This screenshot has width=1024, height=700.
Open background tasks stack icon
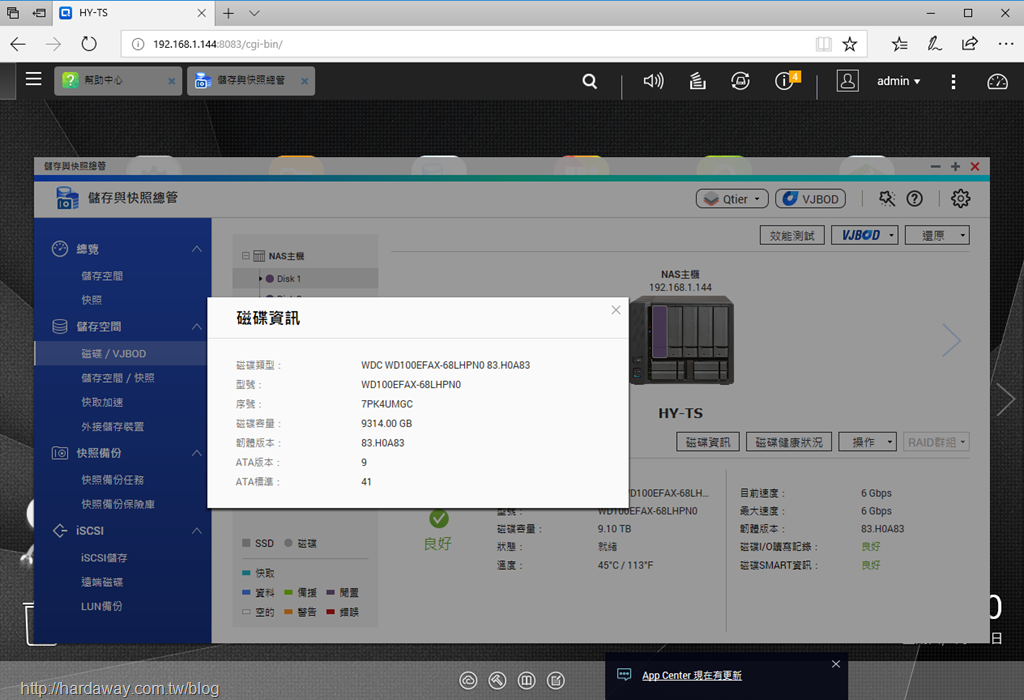click(x=697, y=81)
